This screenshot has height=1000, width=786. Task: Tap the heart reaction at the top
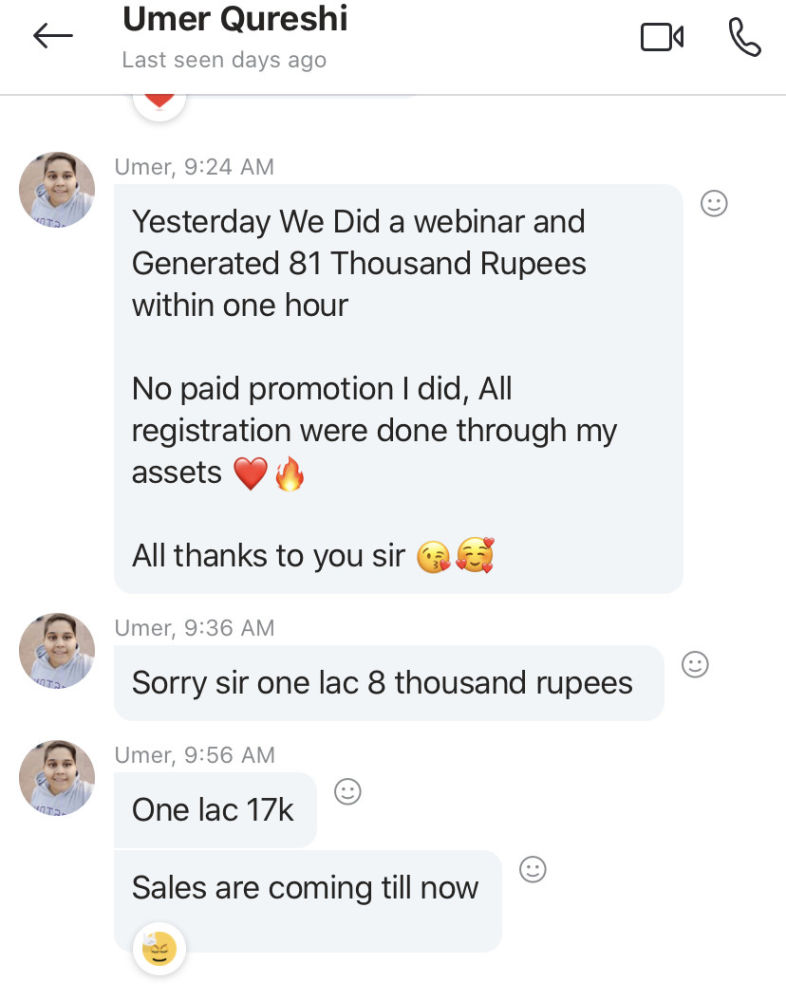tap(160, 100)
